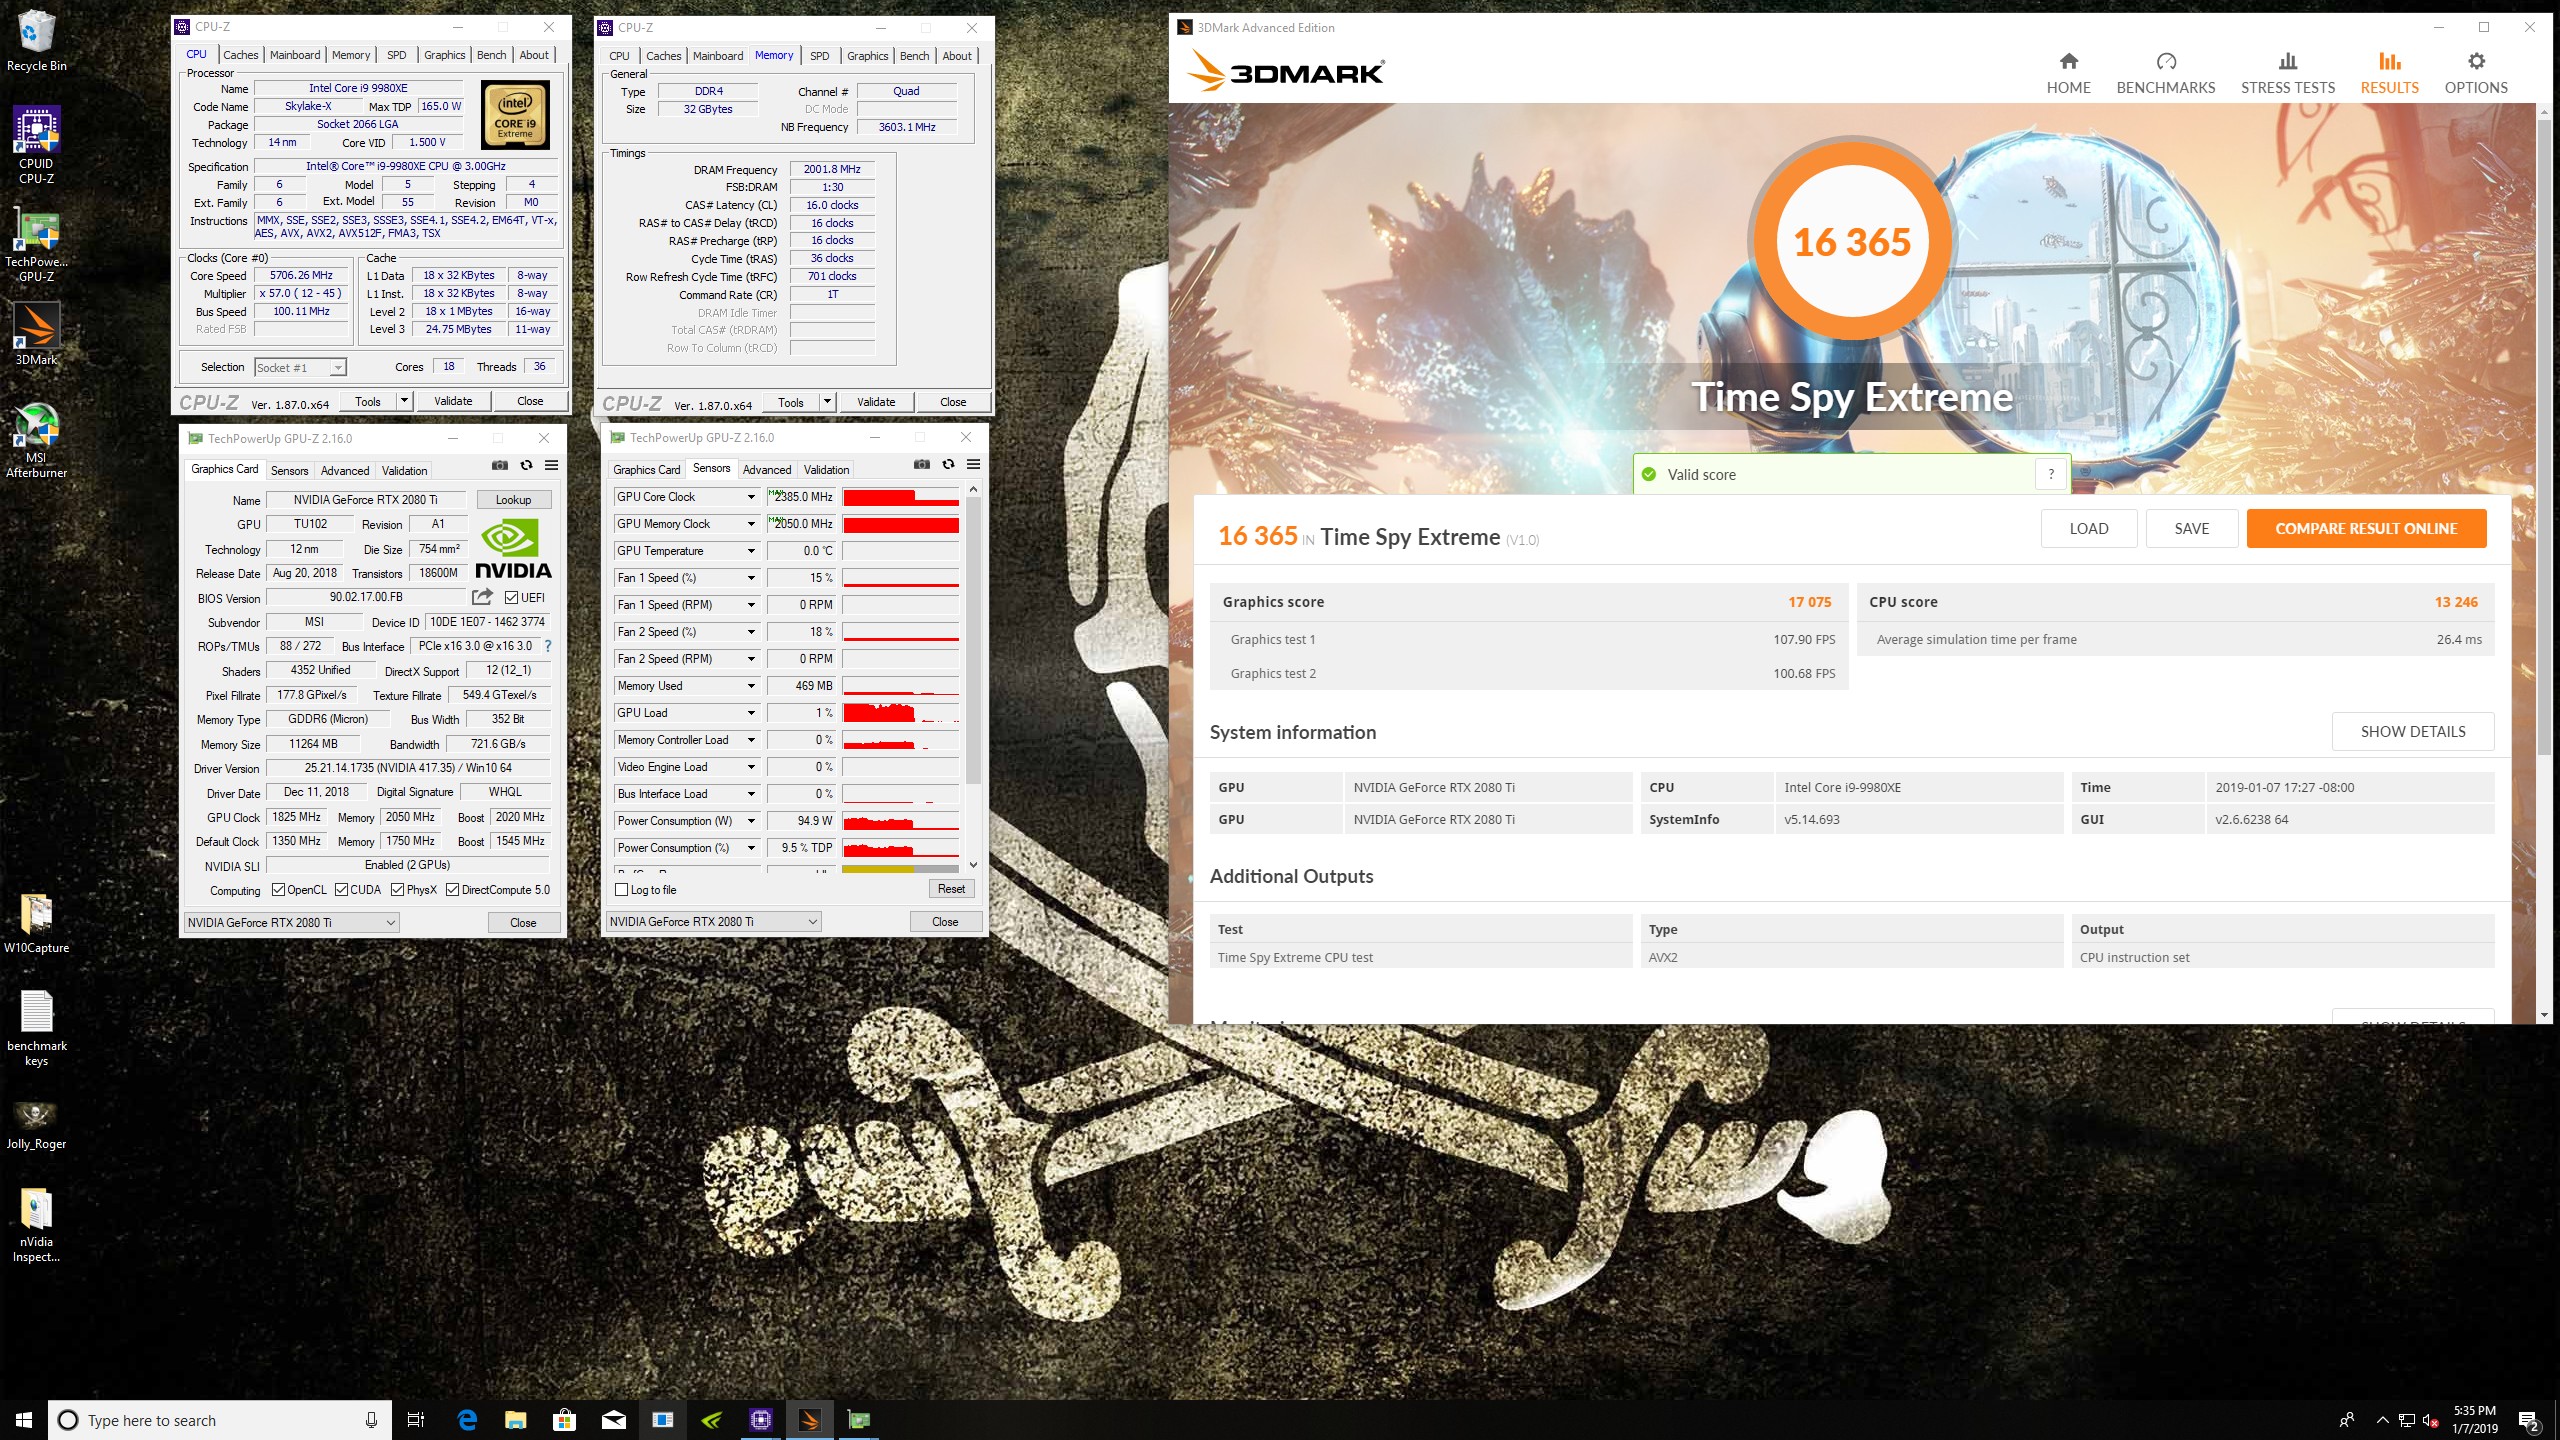Image resolution: width=2560 pixels, height=1440 pixels.
Task: Open hamburger menu in left GPU-Z window
Action: [x=551, y=466]
